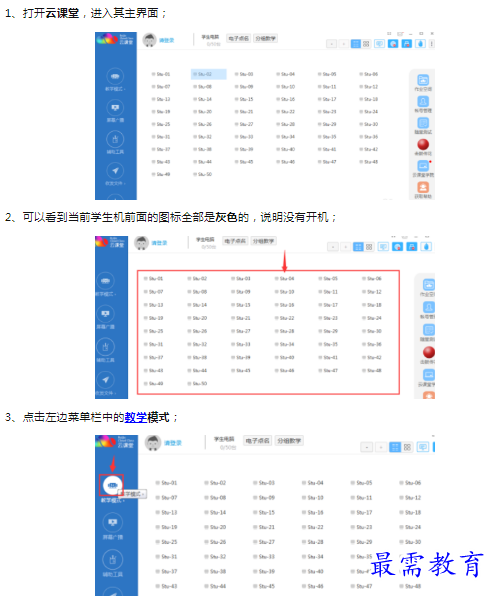Click 请登录 link in step 1 screenshot
Image resolution: width=492 pixels, height=596 pixels.
pyautogui.click(x=167, y=40)
